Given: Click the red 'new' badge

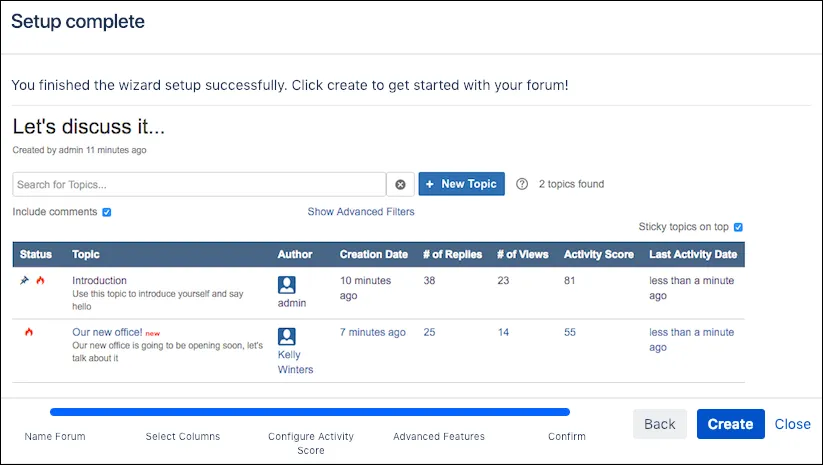Looking at the screenshot, I should (x=153, y=333).
